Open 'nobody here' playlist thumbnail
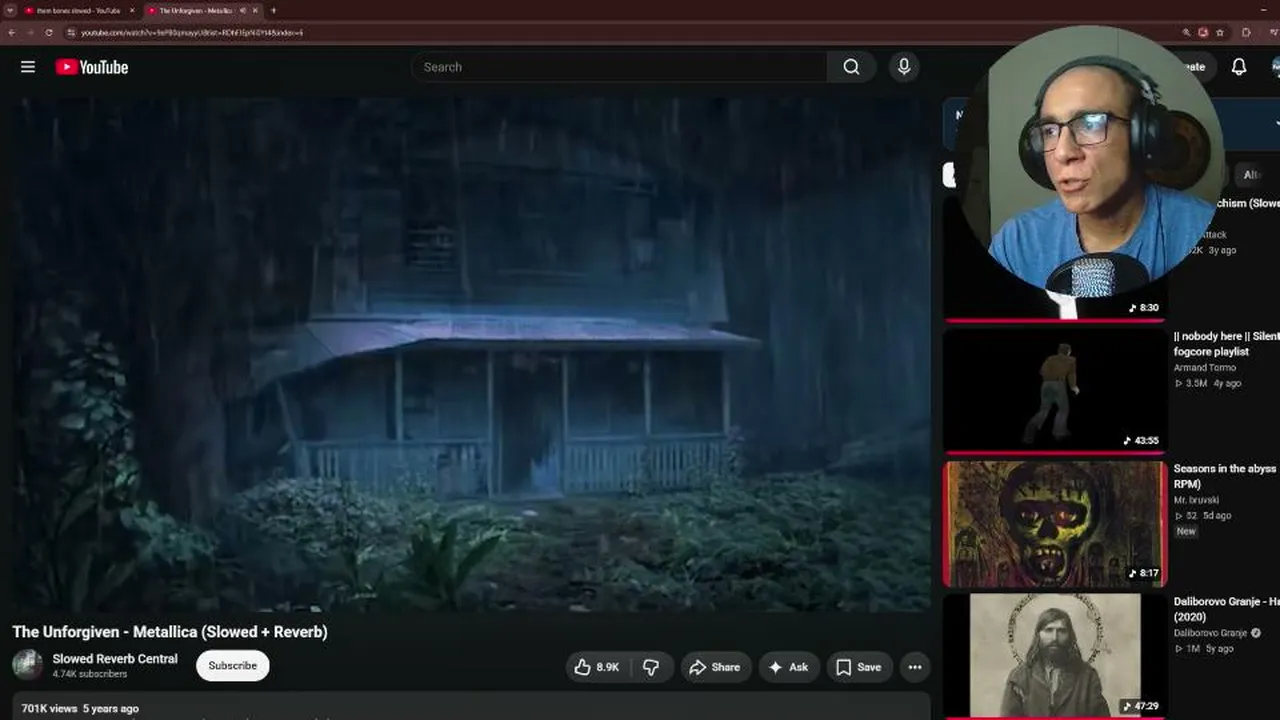1280x720 pixels. click(x=1055, y=391)
